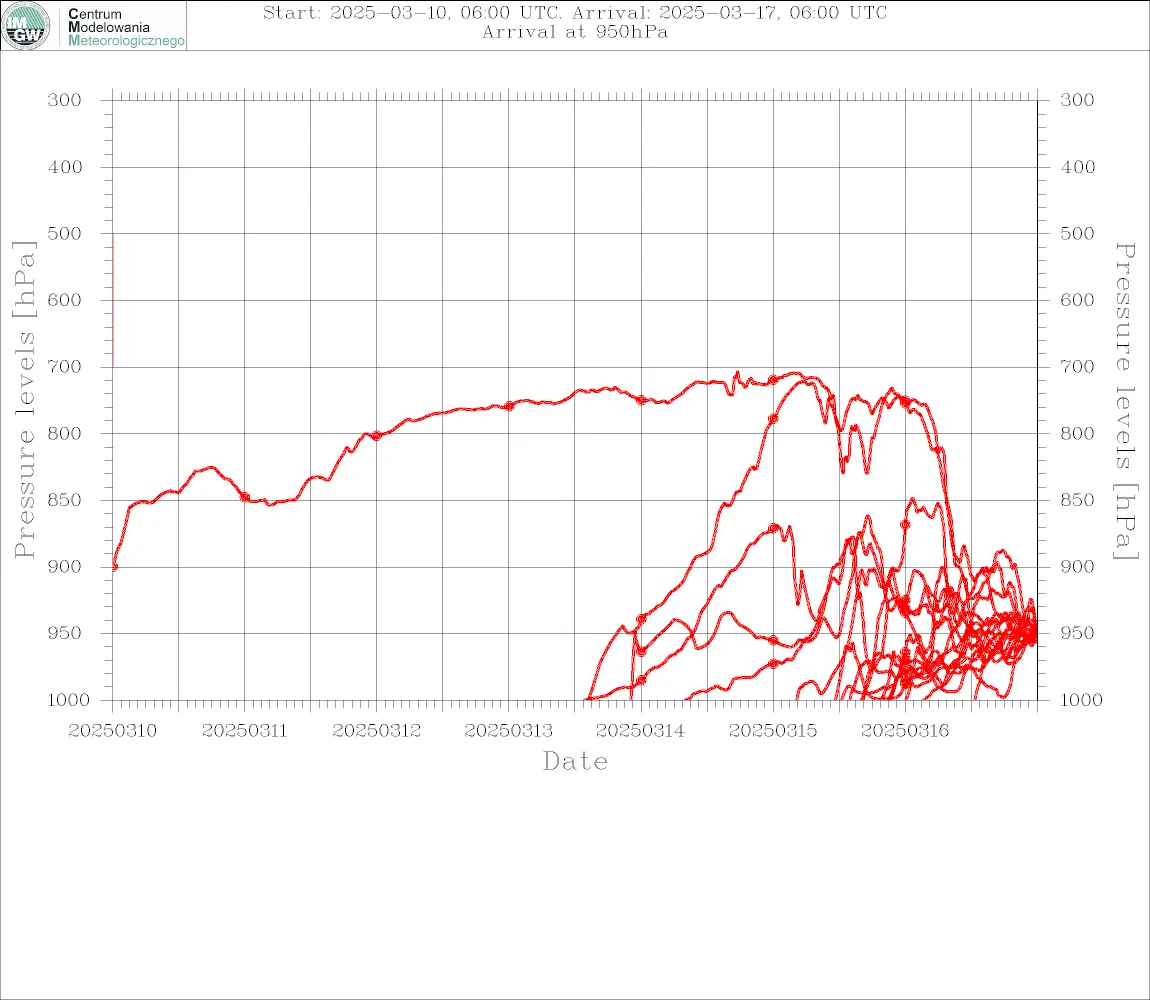Click trajectory marker near 850 hPa on 20250311
Image resolution: width=1150 pixels, height=1000 pixels.
245,497
